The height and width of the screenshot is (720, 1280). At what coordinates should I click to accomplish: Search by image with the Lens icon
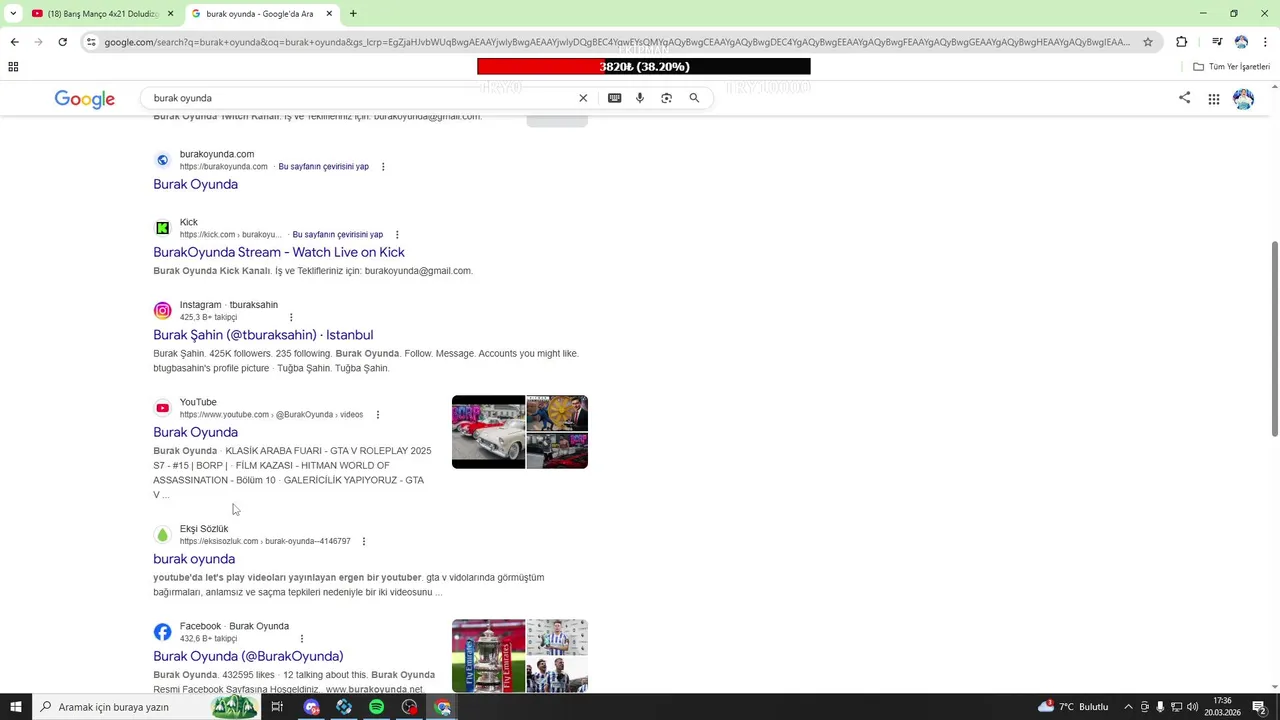pyautogui.click(x=667, y=98)
